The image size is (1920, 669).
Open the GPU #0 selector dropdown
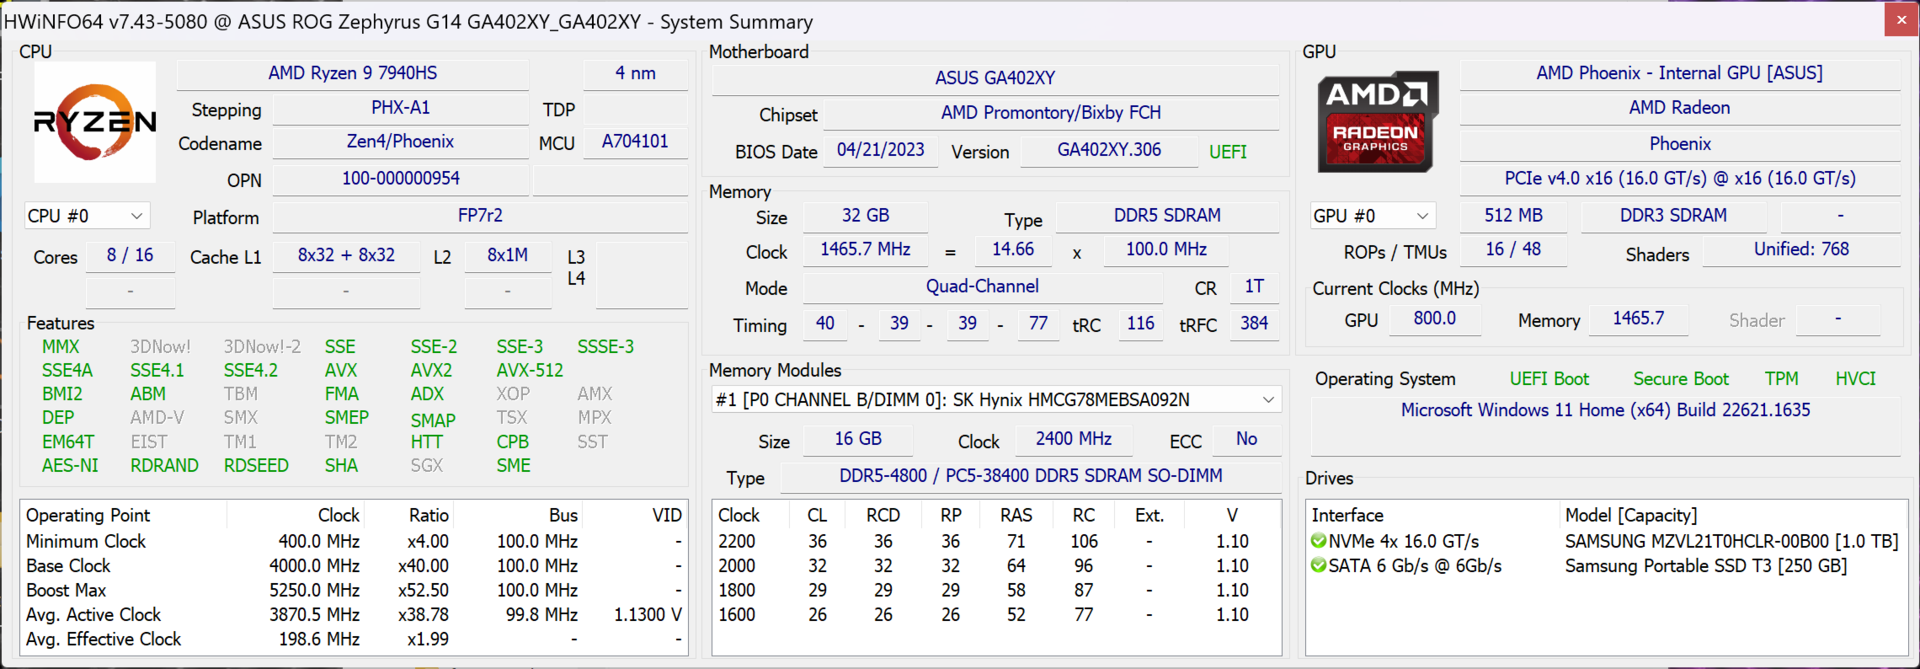click(1372, 216)
